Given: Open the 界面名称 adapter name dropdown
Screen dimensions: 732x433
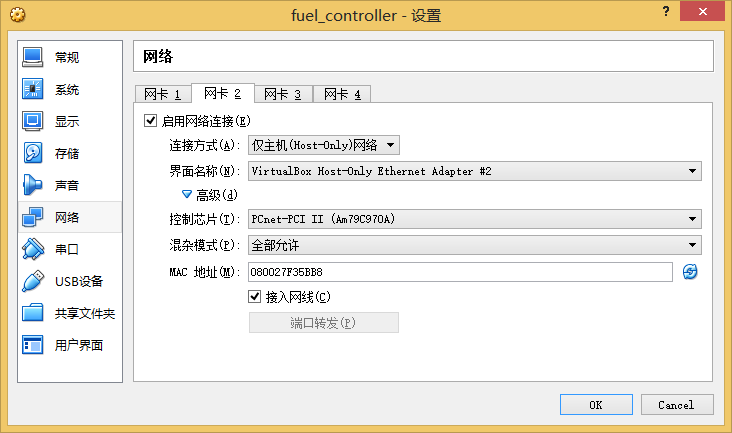Looking at the screenshot, I should [x=474, y=171].
